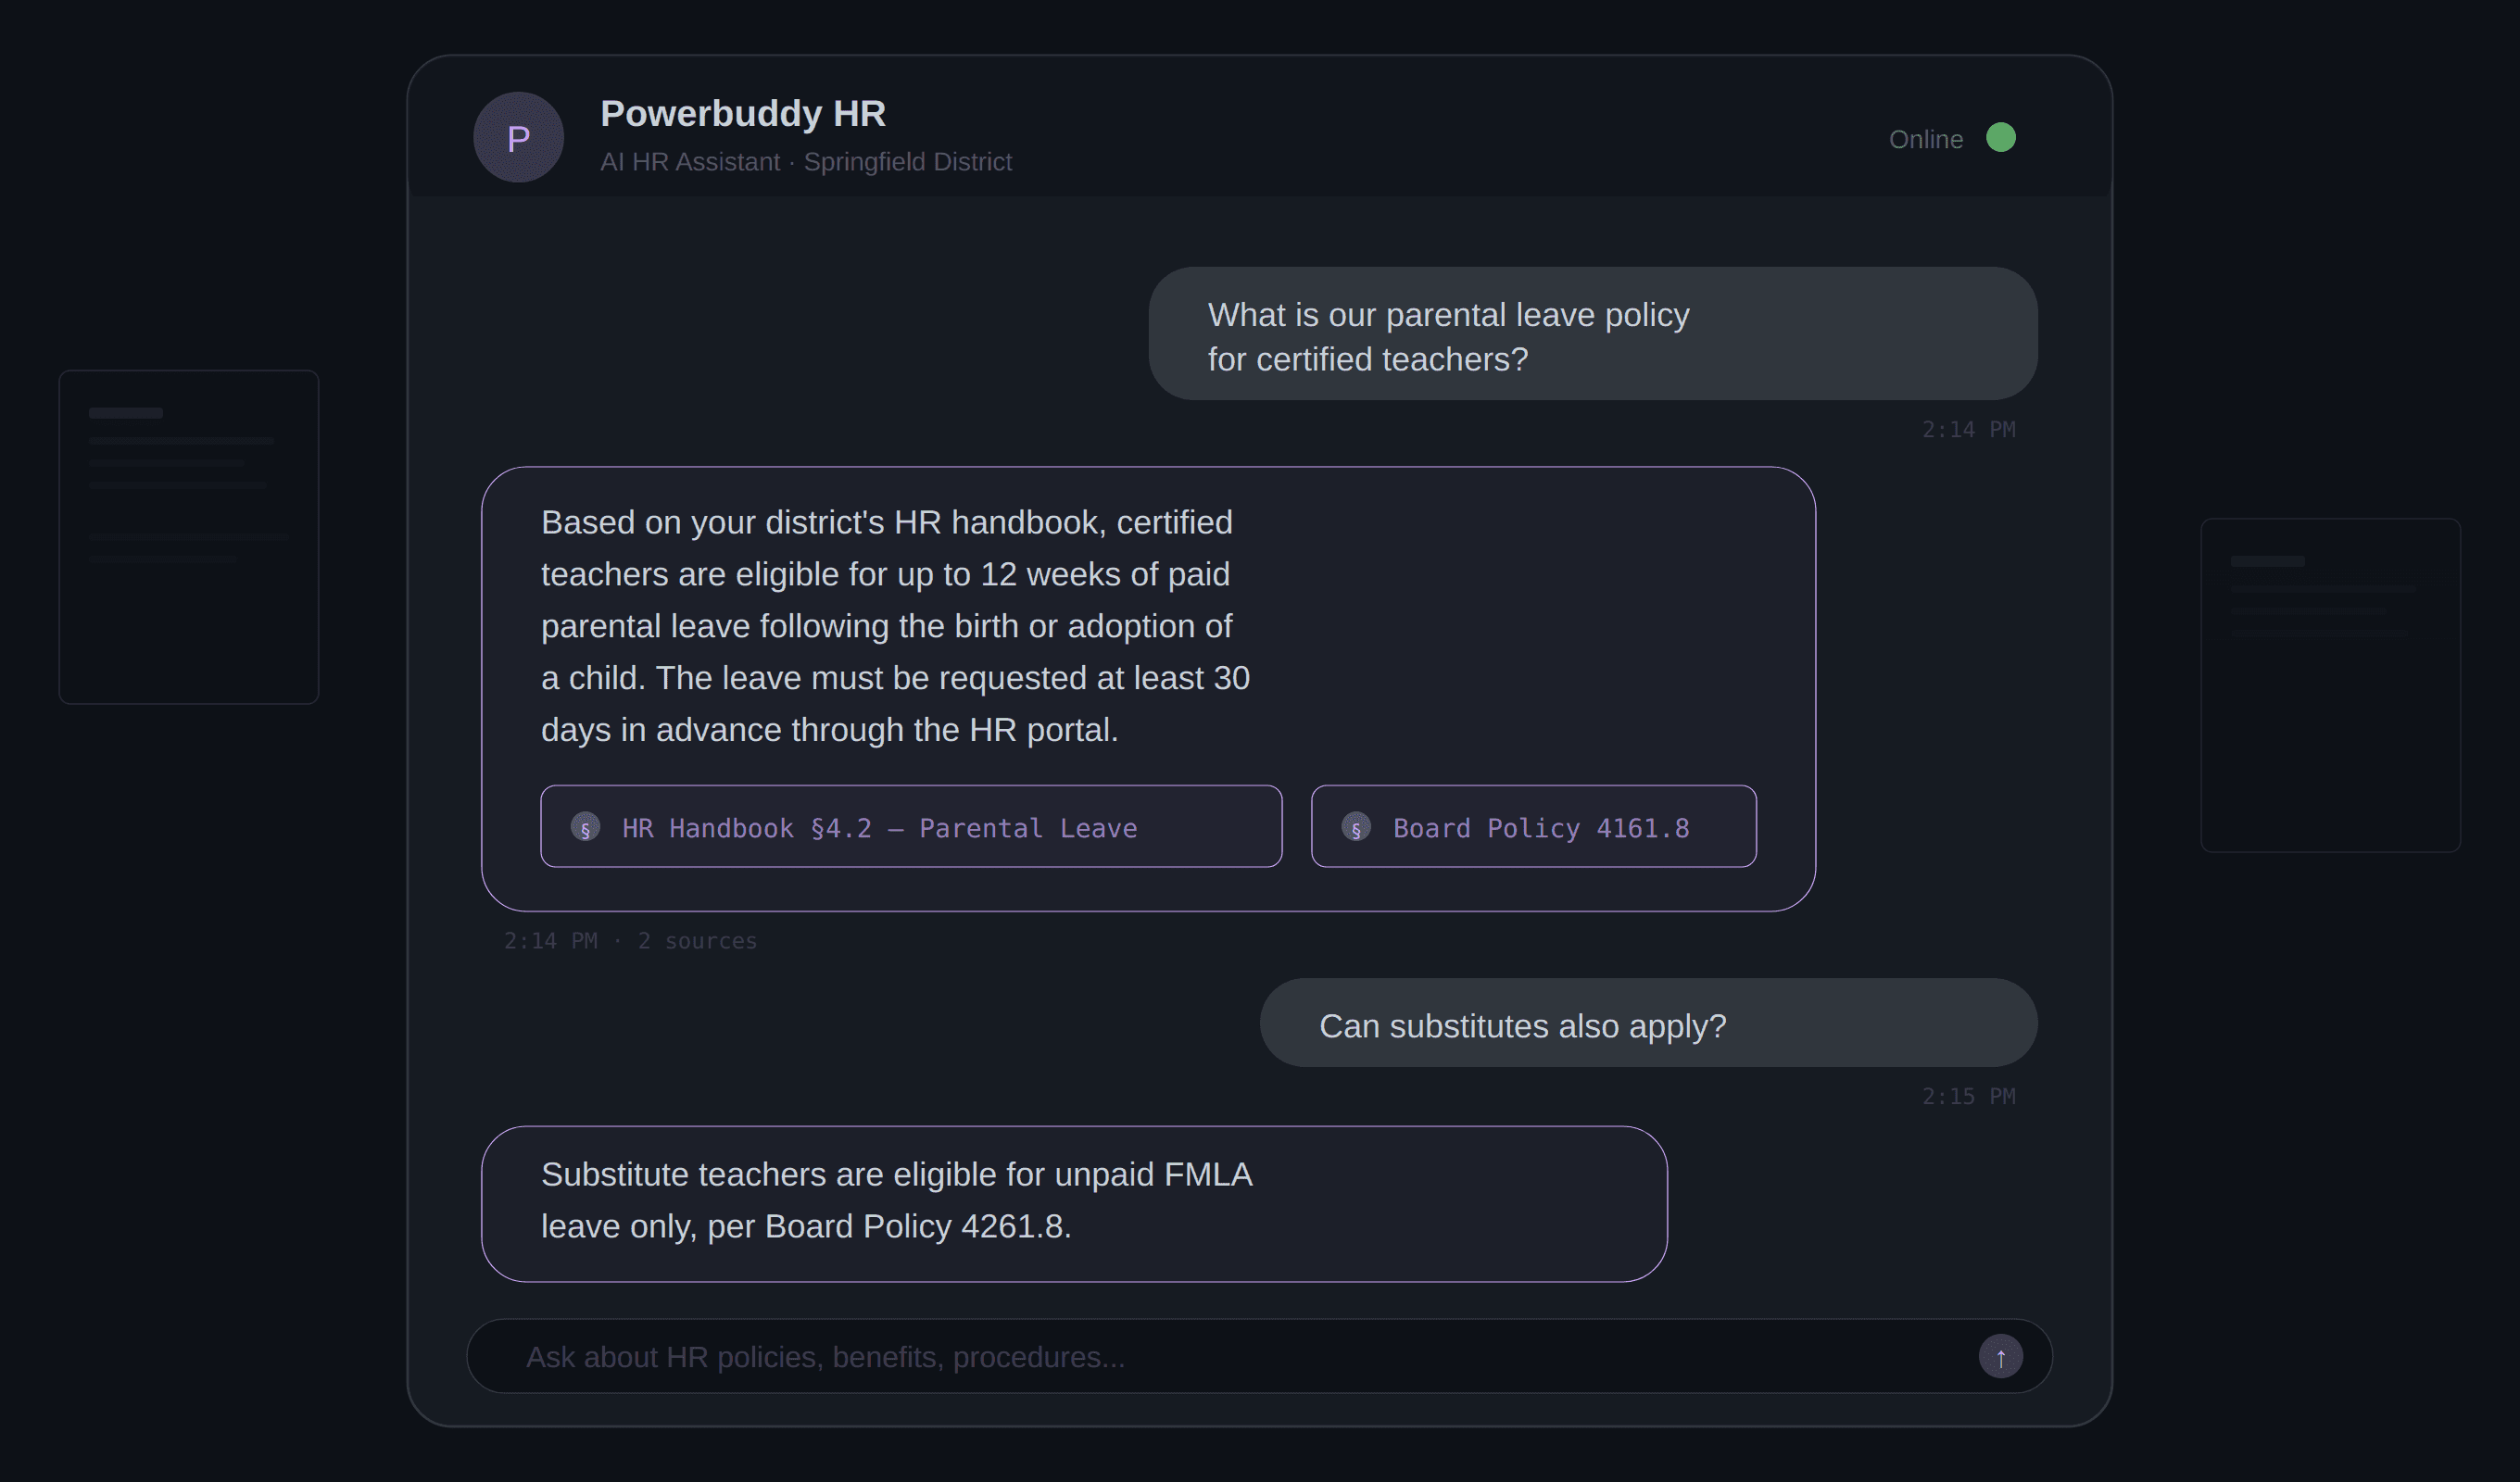The height and width of the screenshot is (1482, 2520).
Task: Click the section icon on HR Handbook chip
Action: point(585,827)
